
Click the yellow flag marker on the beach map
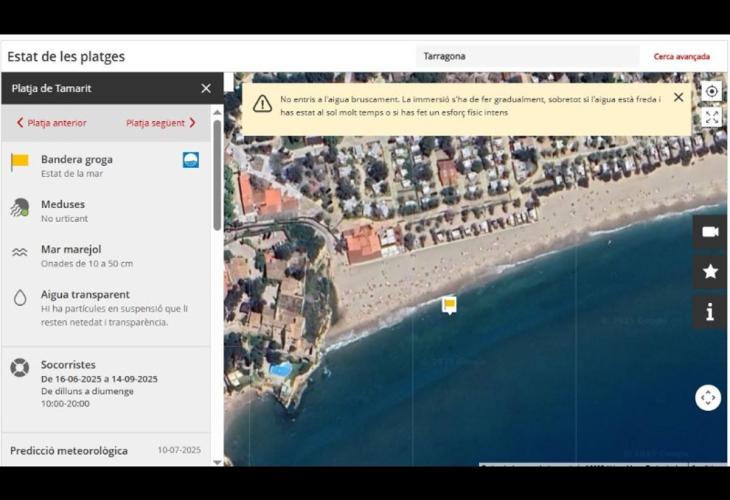coord(450,304)
